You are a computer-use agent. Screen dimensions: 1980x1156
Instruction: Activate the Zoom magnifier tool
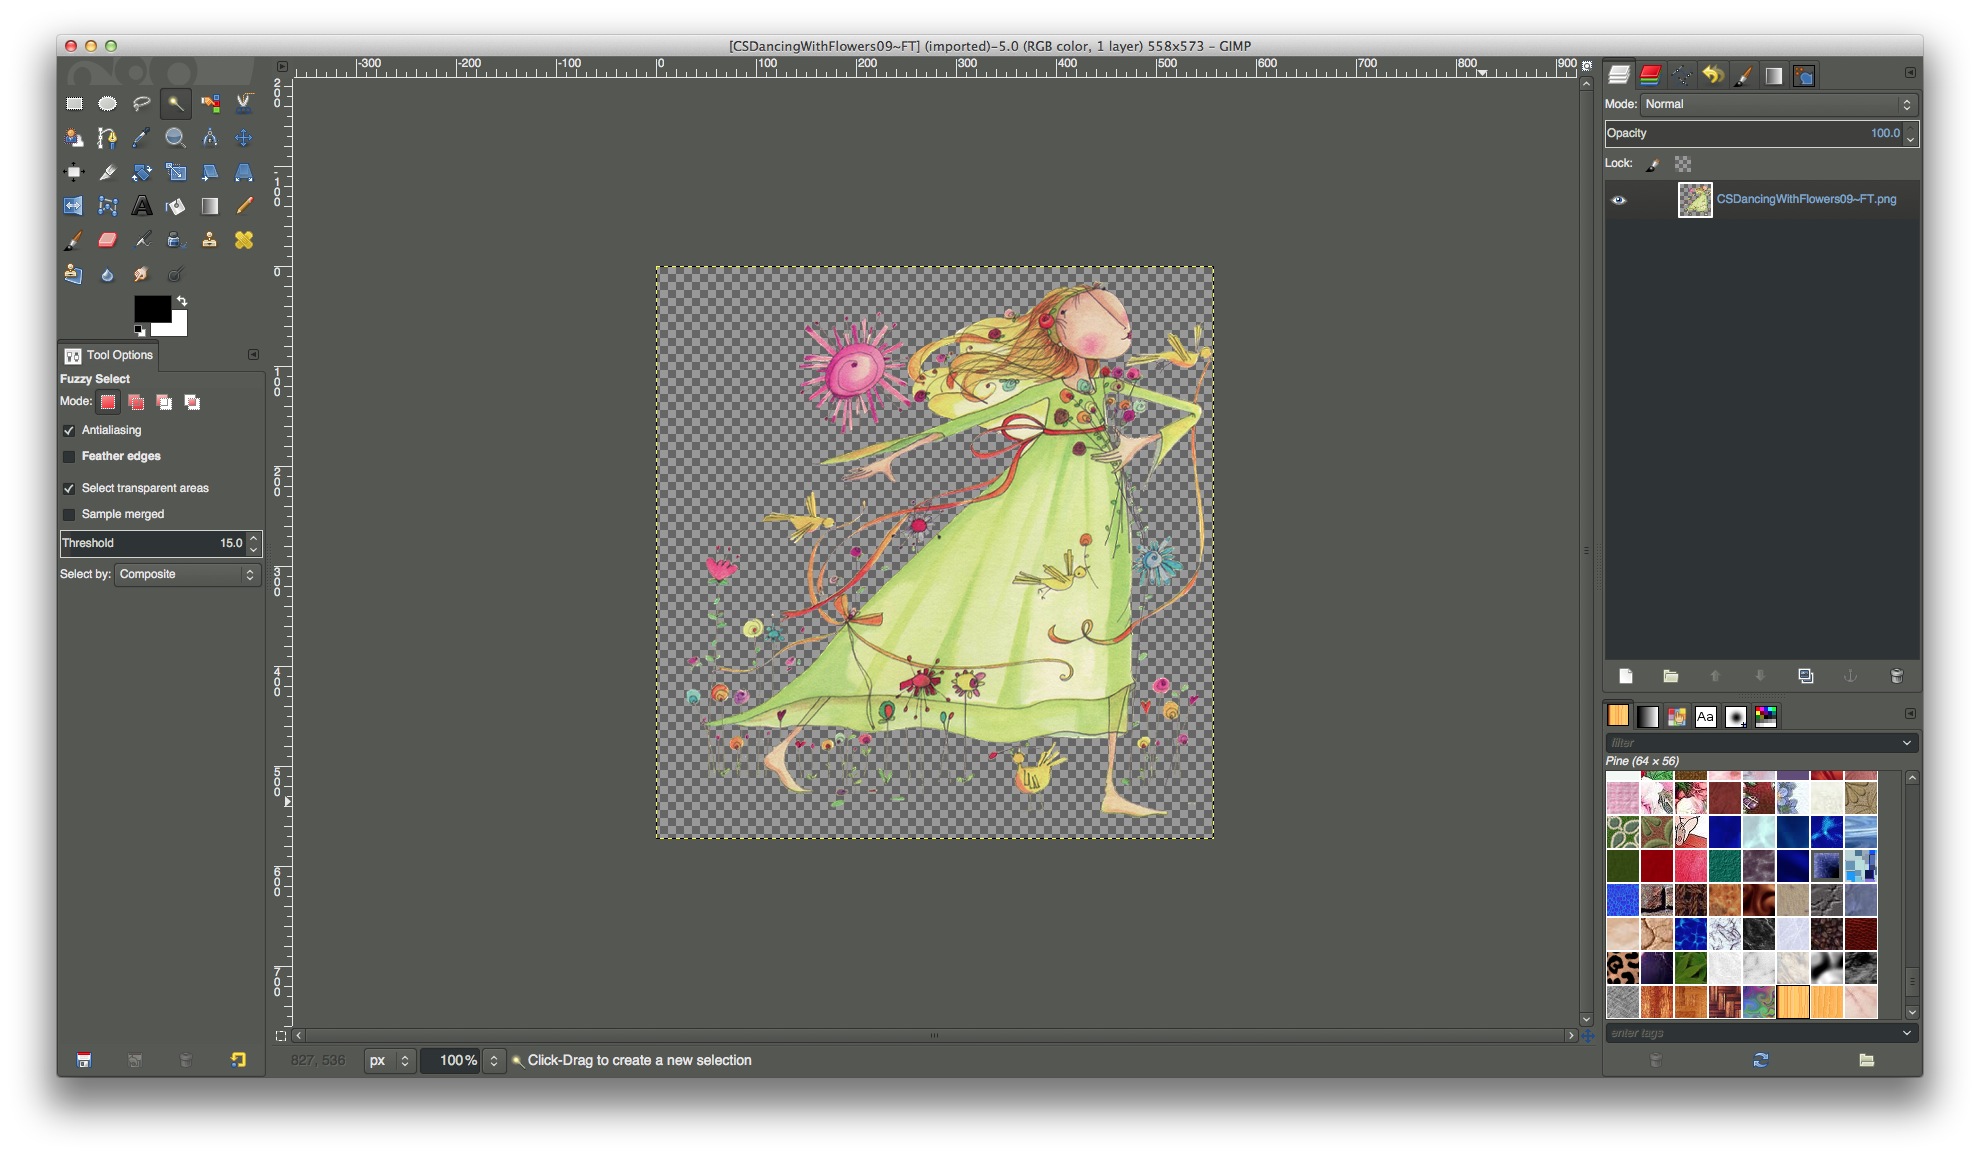(175, 138)
